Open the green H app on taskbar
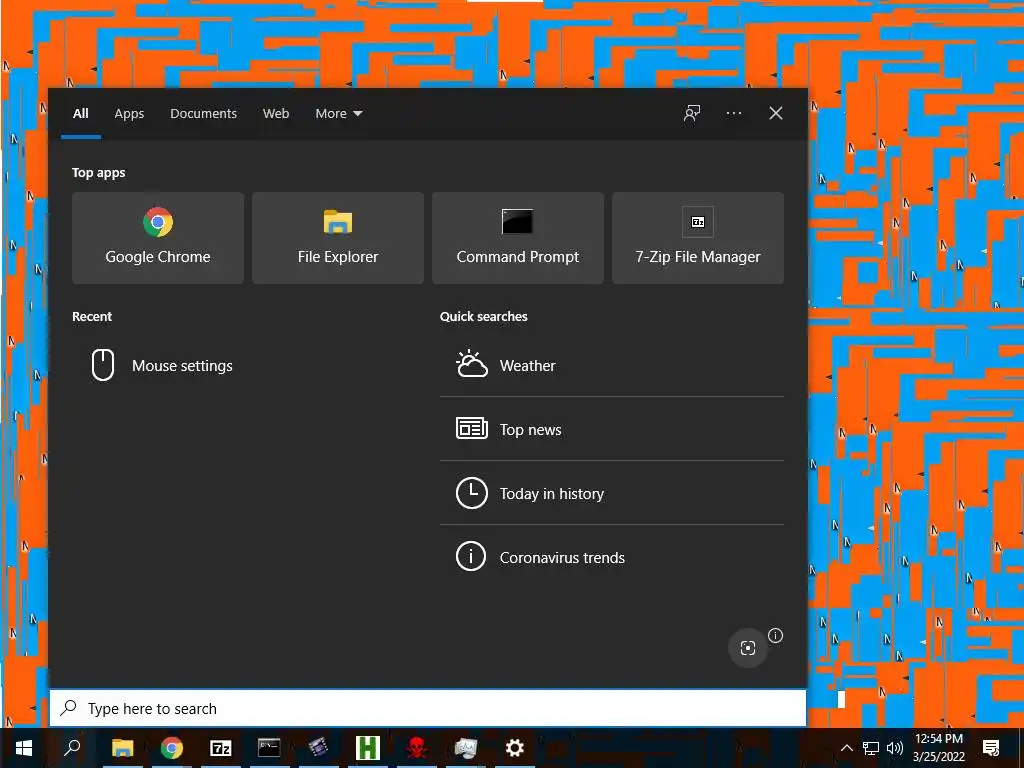 tap(368, 748)
